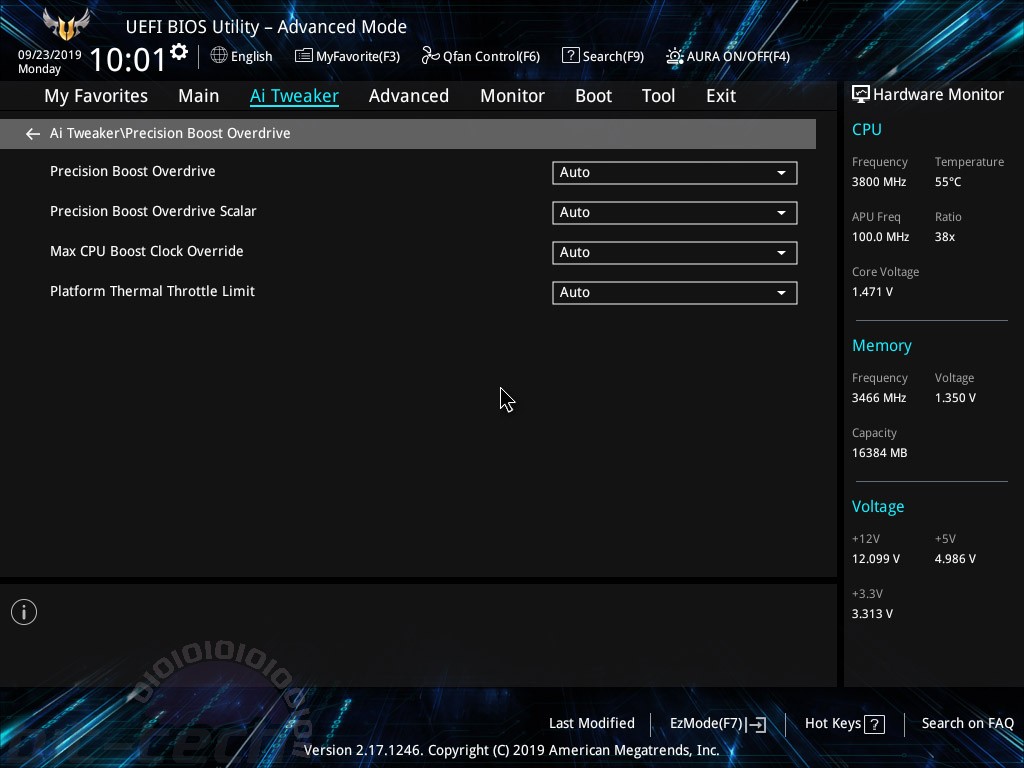Open the Platform Thermal Throttle Limit dropdown
The image size is (1024, 768).
click(675, 293)
